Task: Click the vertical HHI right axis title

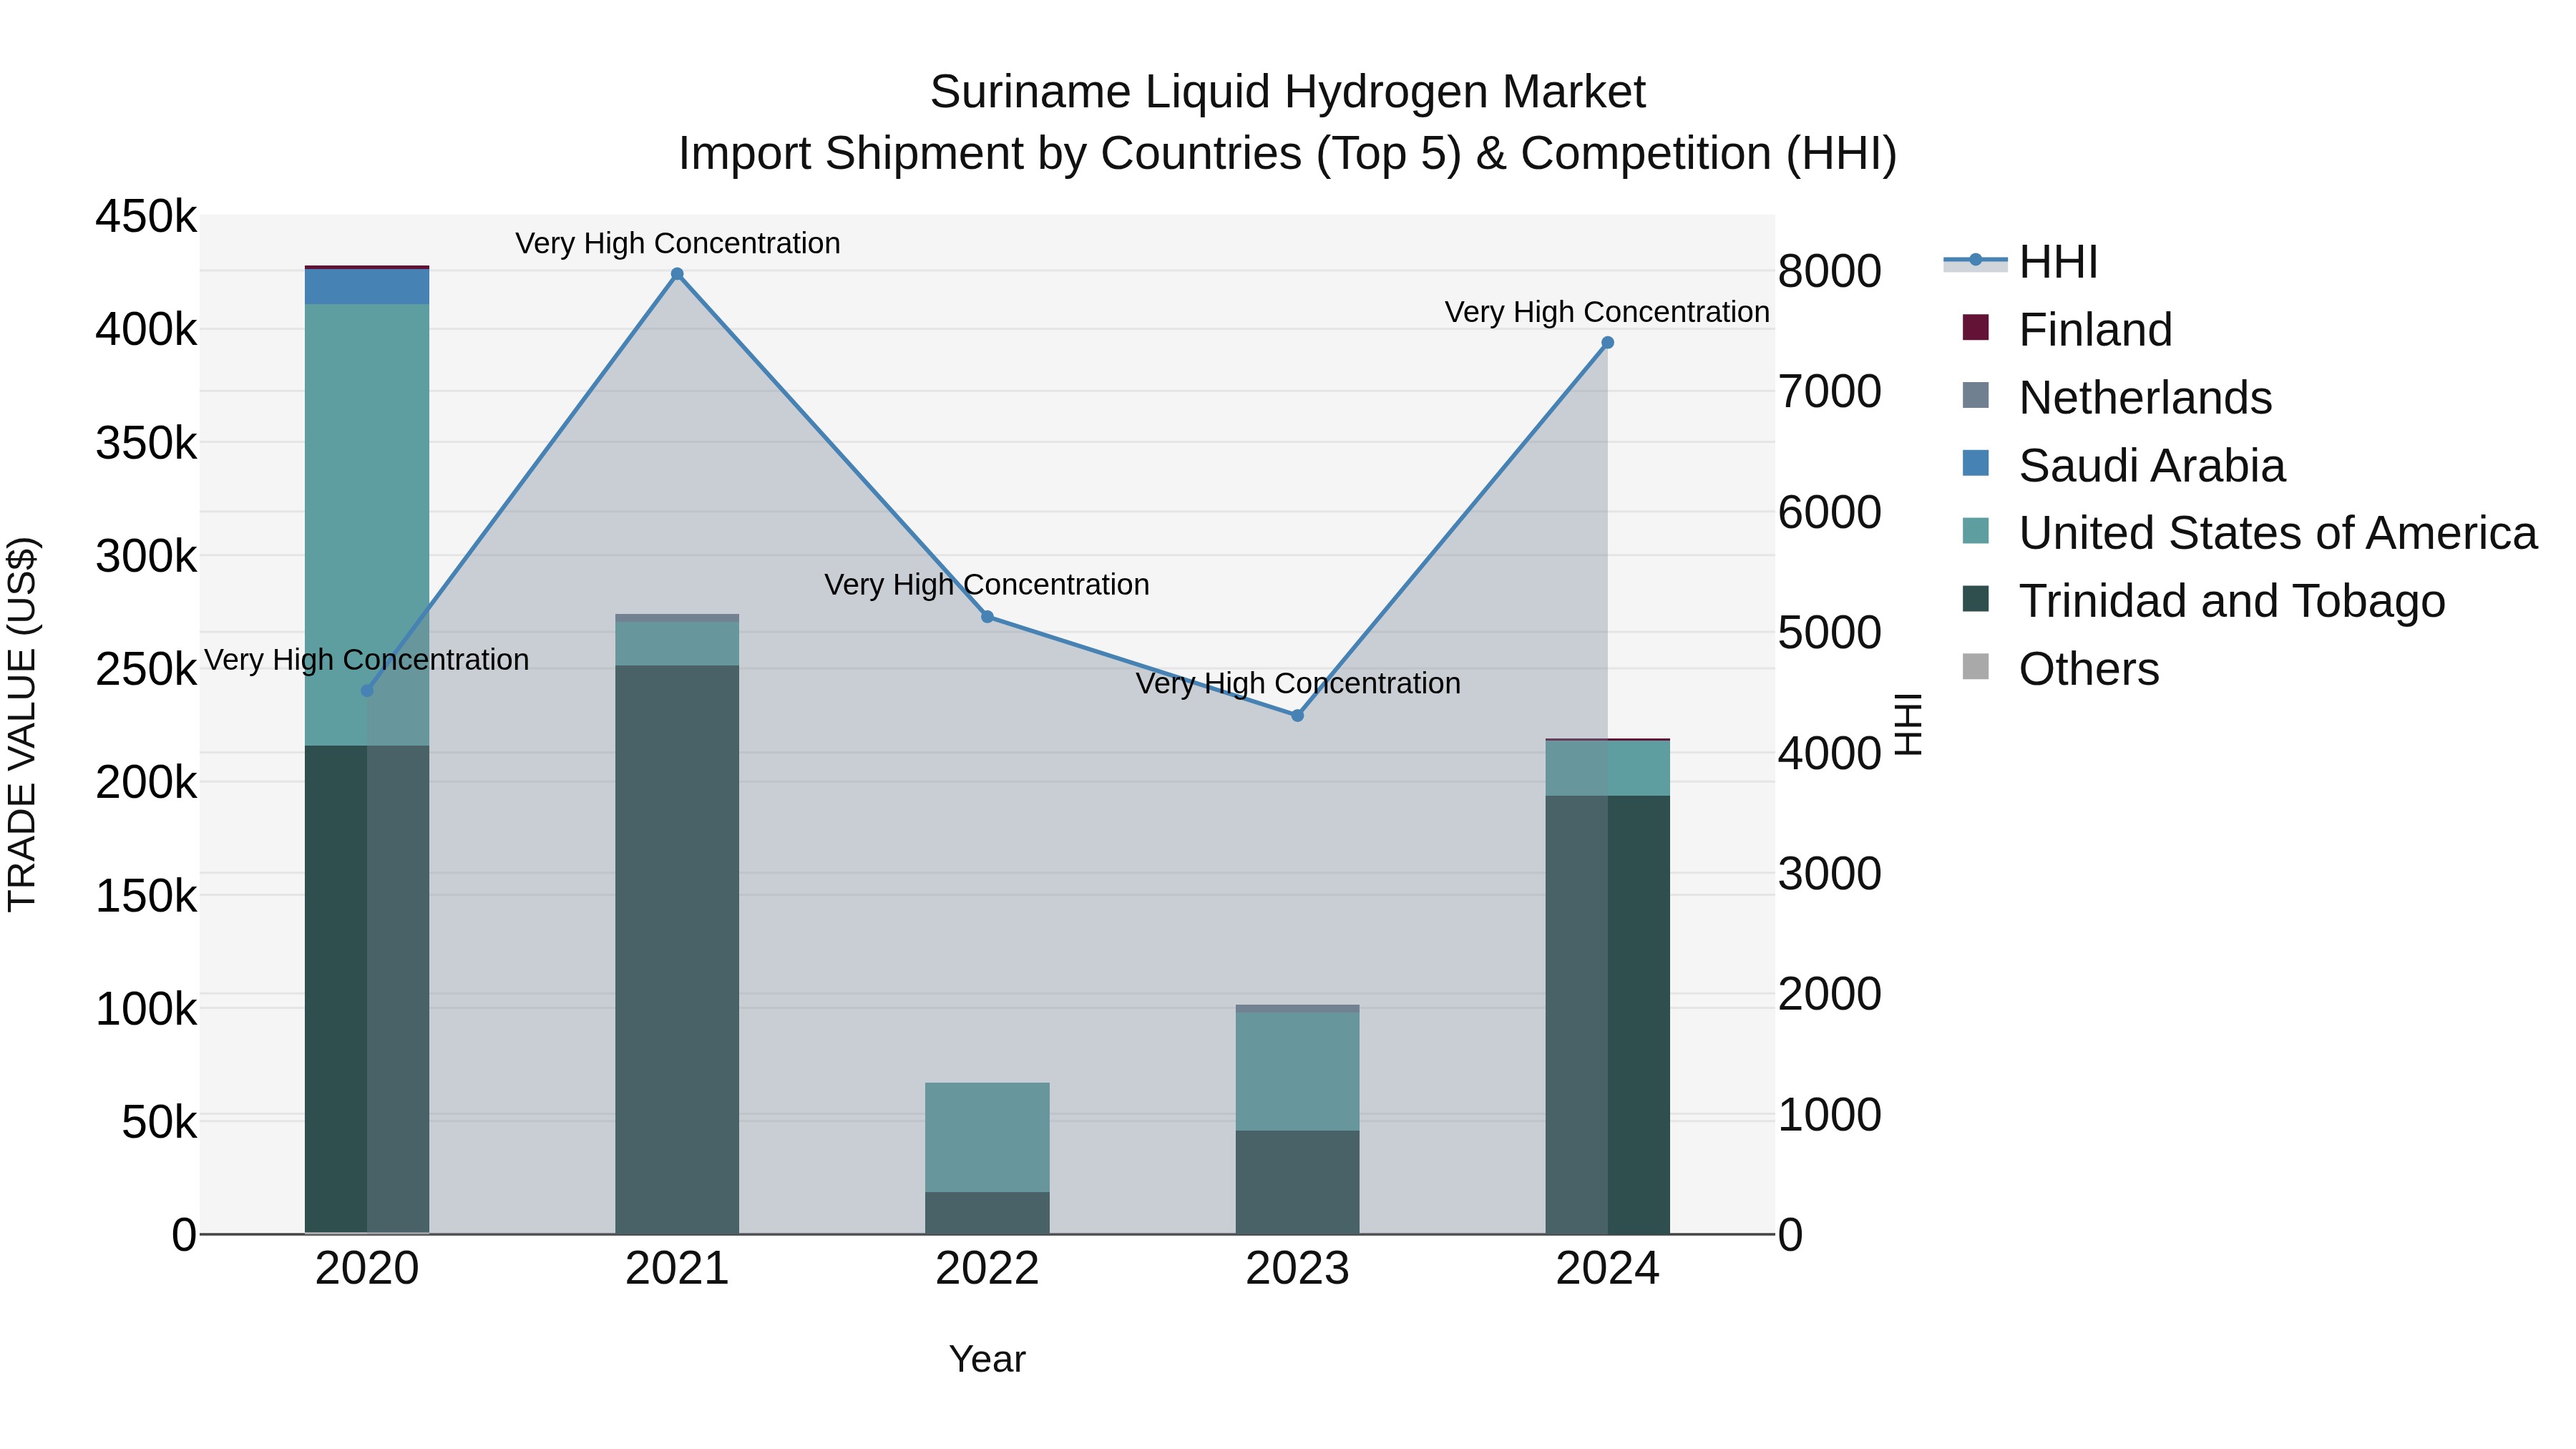Action: coord(1908,724)
